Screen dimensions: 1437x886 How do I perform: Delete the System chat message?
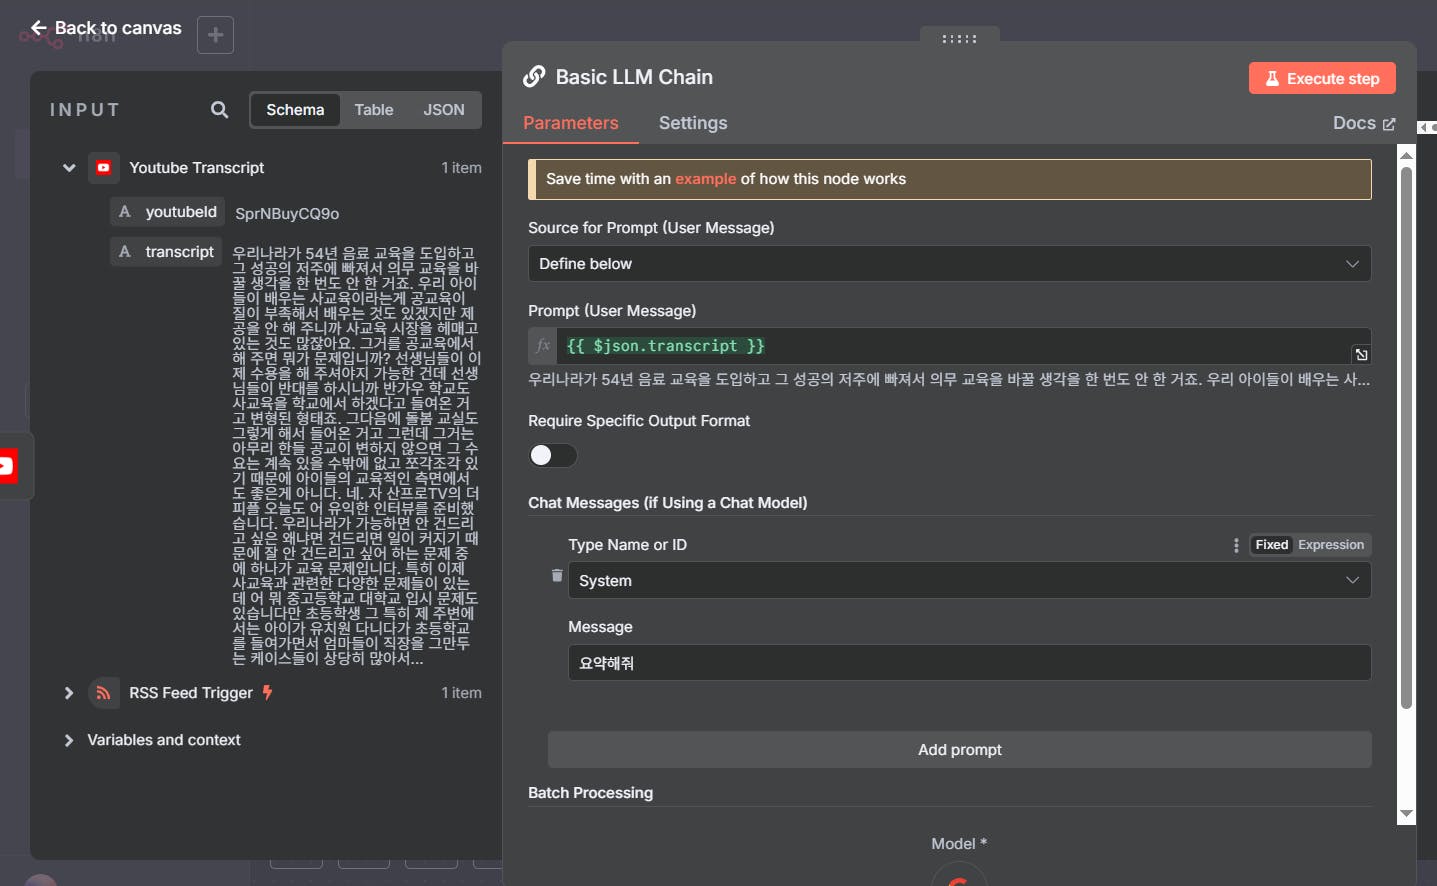[557, 575]
